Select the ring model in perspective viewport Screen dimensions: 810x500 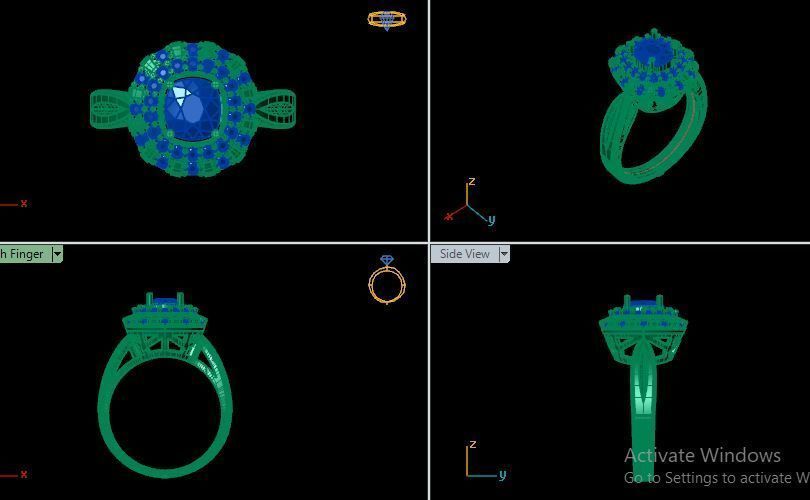[652, 106]
